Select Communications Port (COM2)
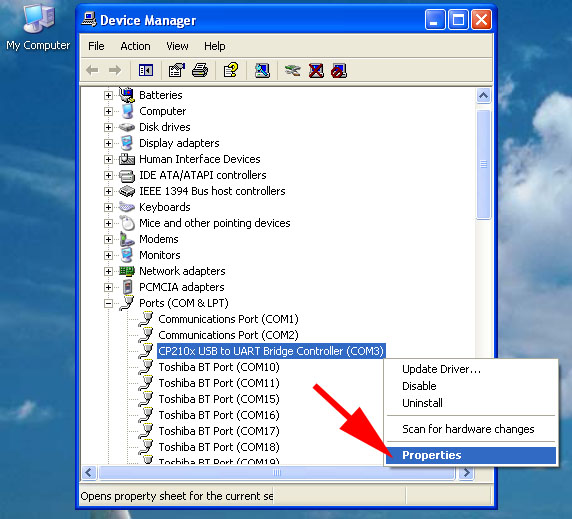Image resolution: width=572 pixels, height=519 pixels. pyautogui.click(x=228, y=335)
